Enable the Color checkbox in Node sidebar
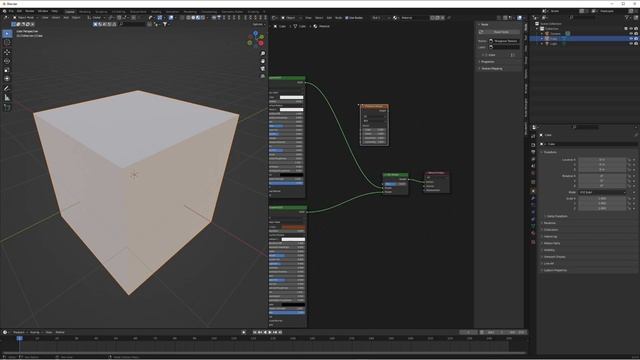The image size is (640, 360). (487, 55)
